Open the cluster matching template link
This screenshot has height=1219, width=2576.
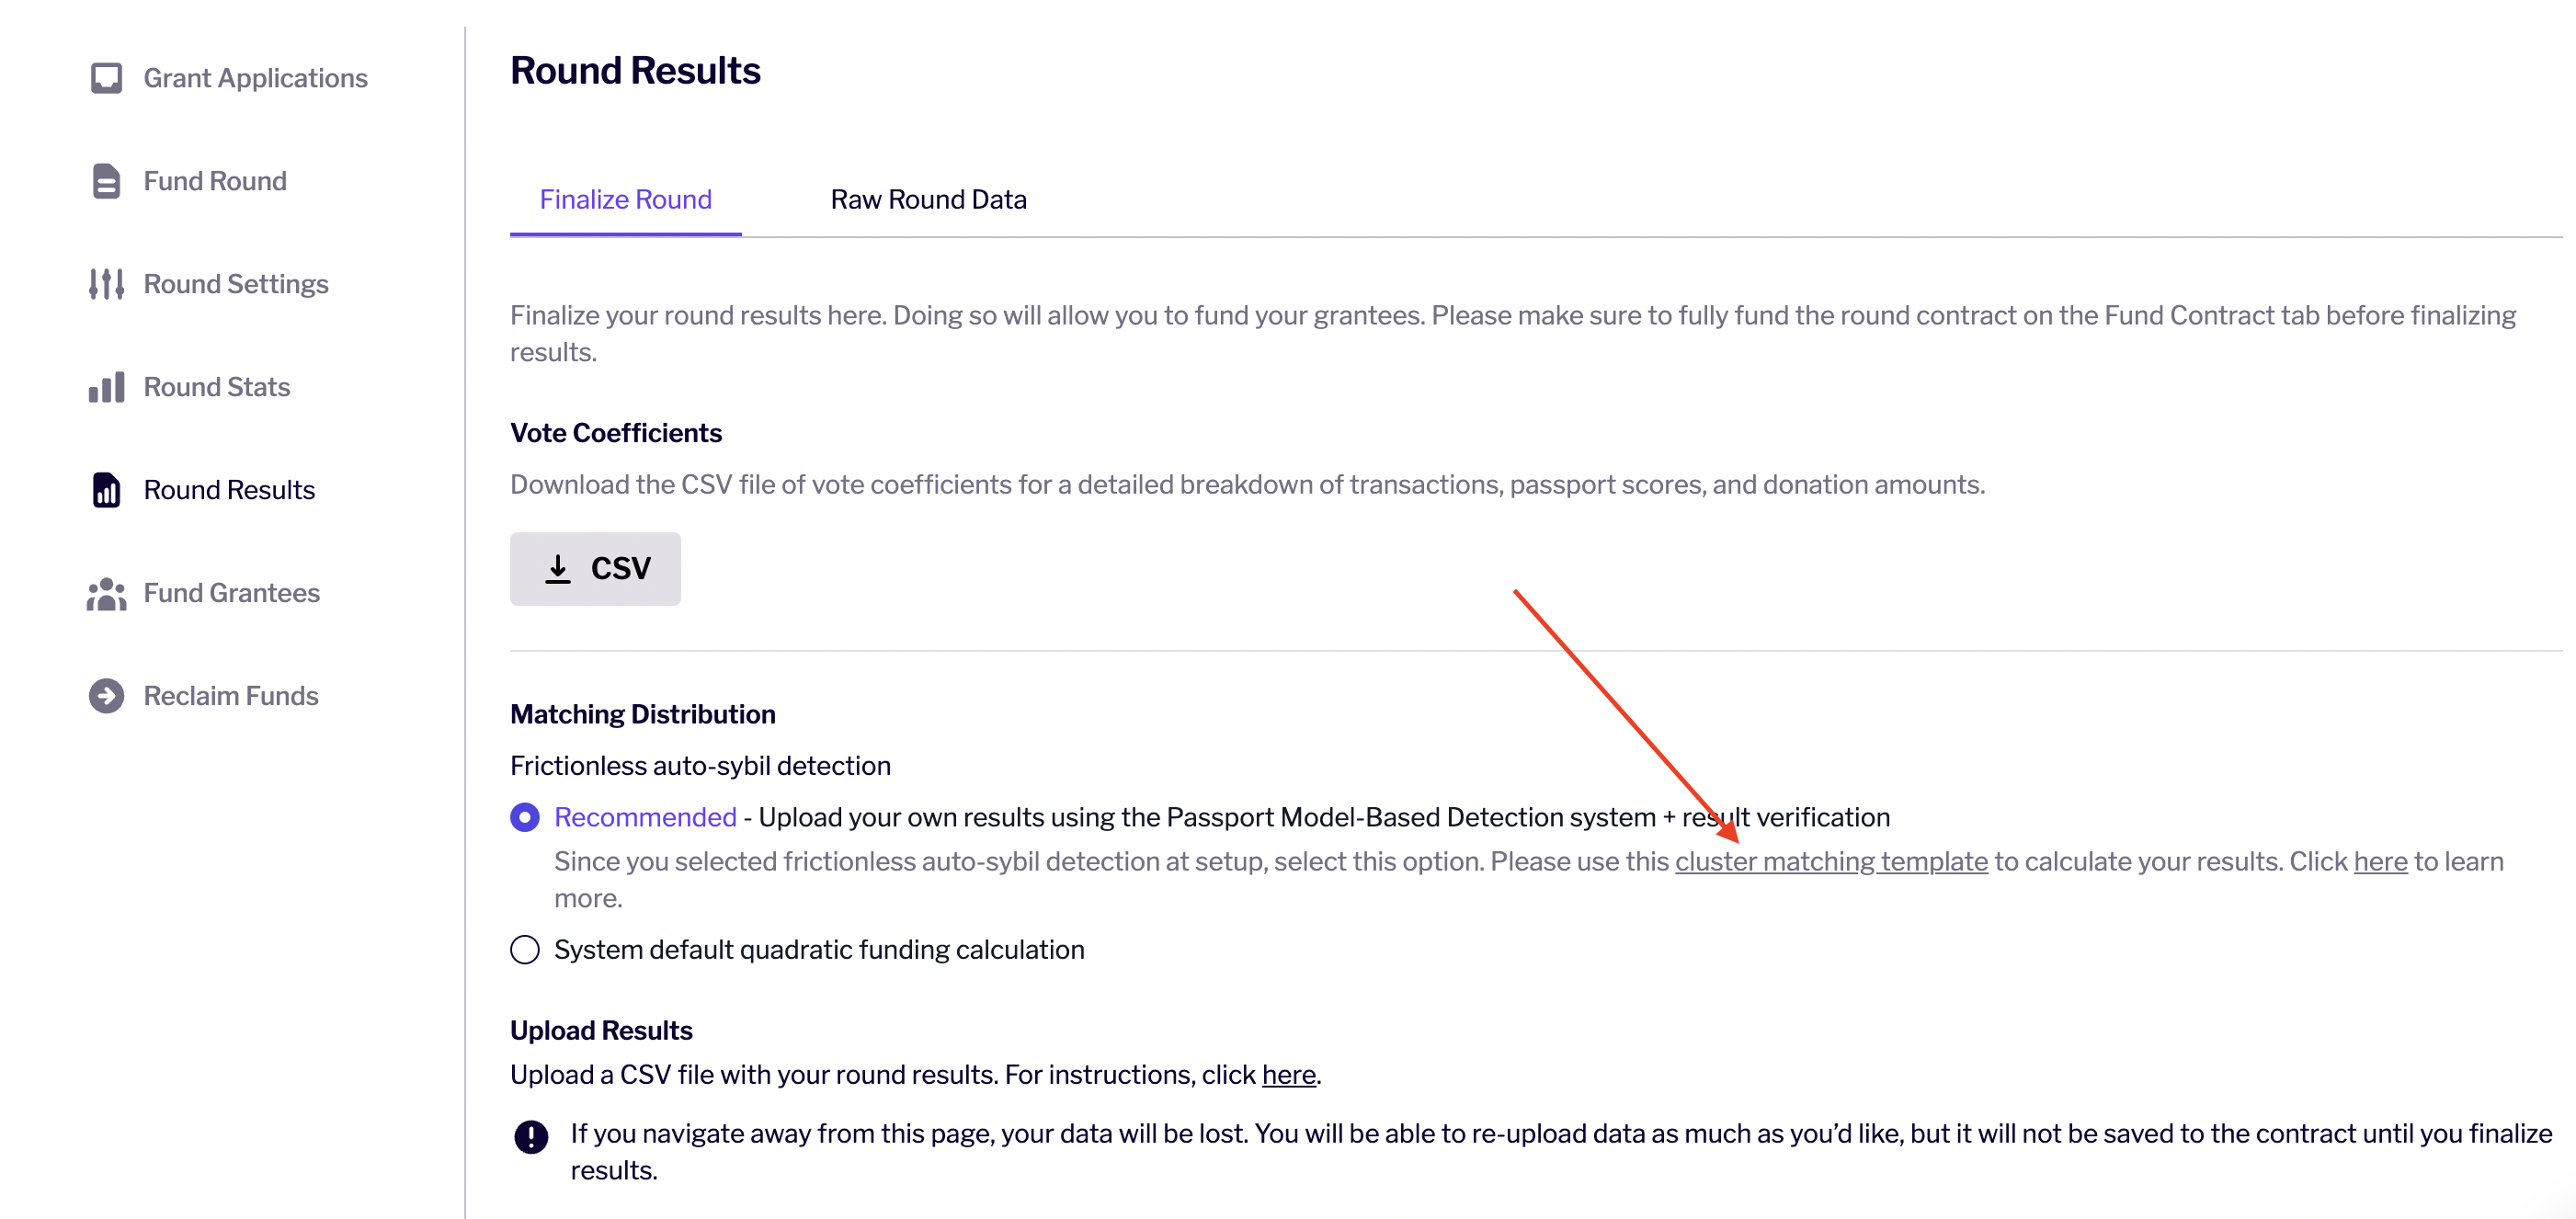(x=1830, y=861)
